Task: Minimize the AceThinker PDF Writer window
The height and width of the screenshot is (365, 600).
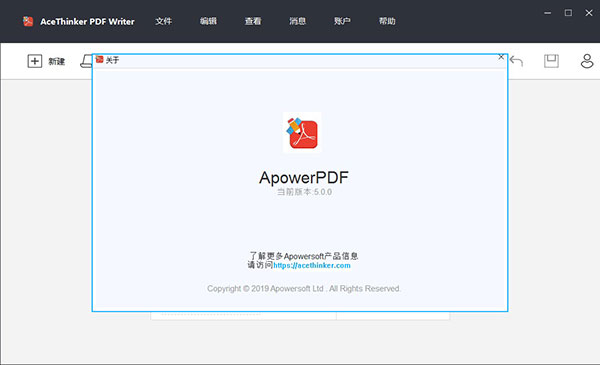Action: (548, 13)
